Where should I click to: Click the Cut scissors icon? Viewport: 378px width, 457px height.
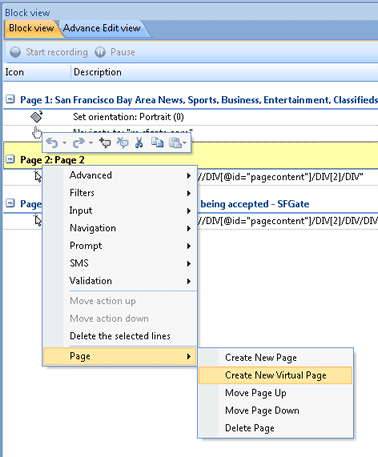coord(139,143)
